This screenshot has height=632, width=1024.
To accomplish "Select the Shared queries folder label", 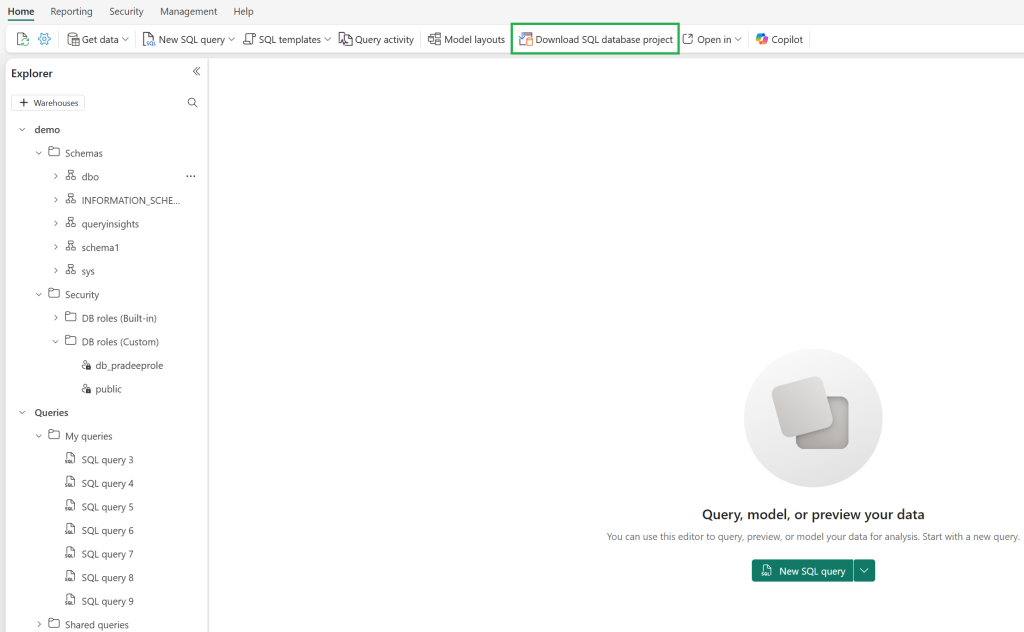I will (97, 625).
